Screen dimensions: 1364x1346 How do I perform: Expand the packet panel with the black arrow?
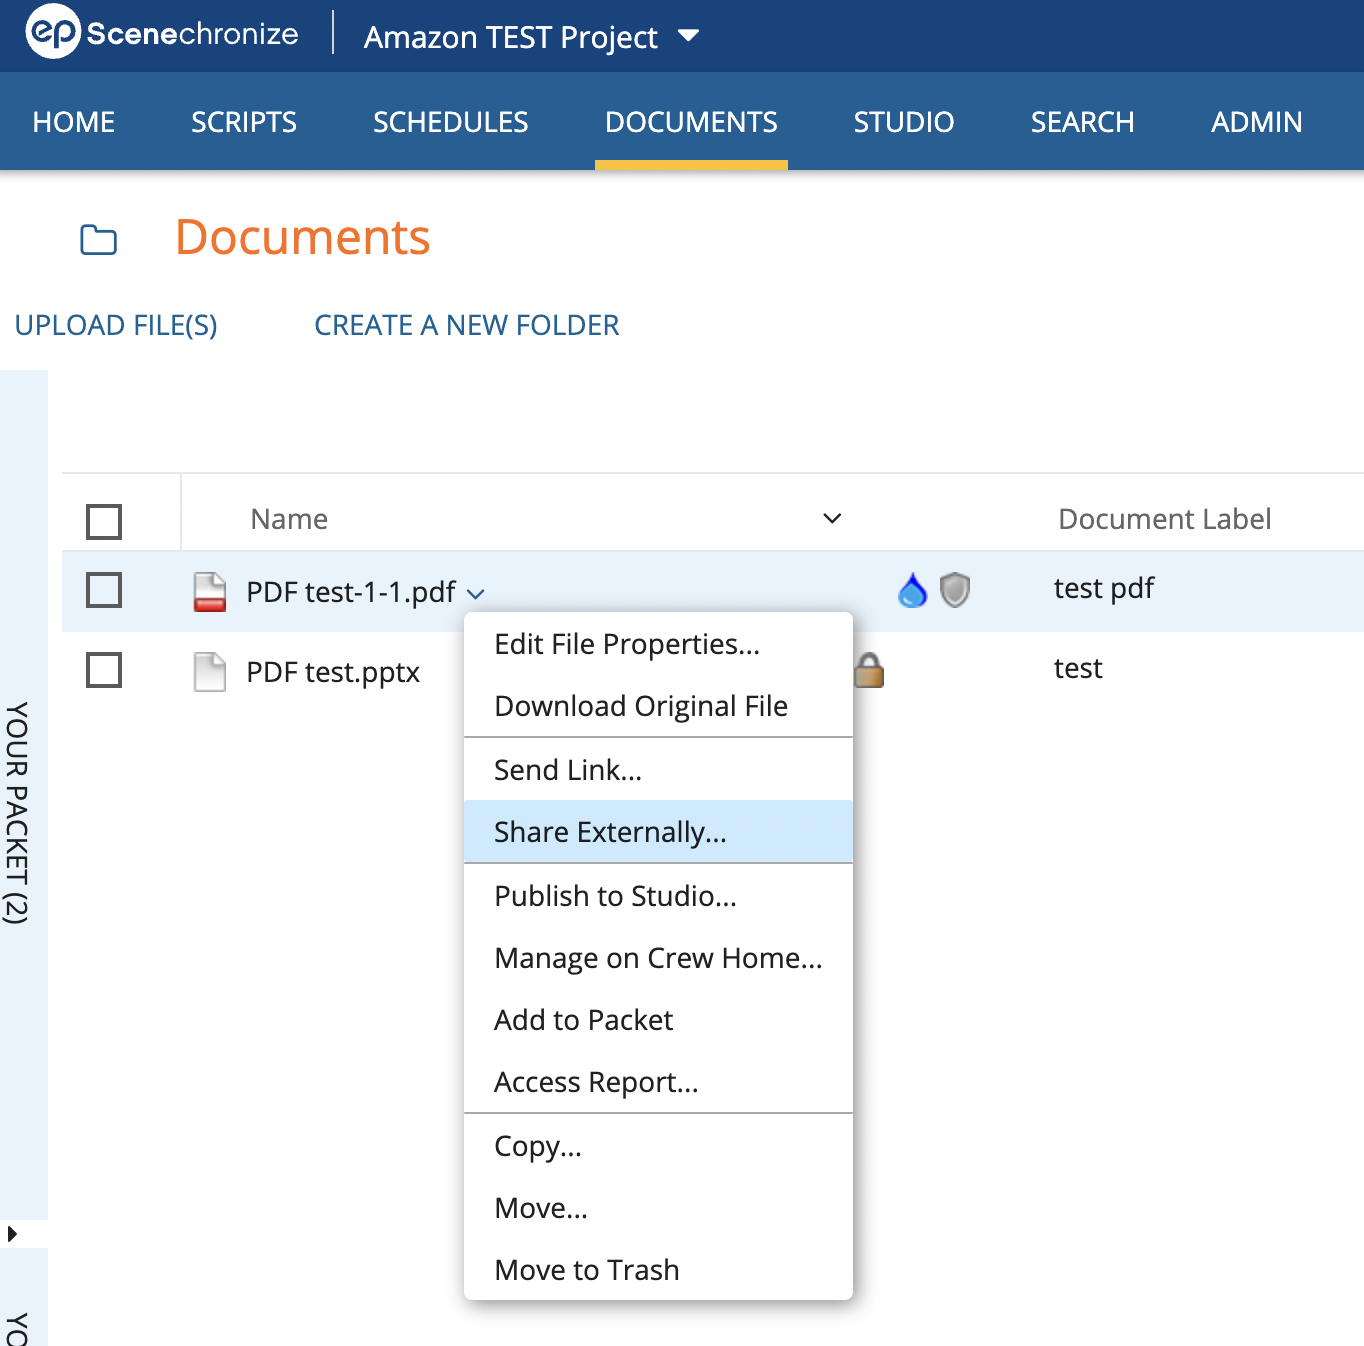(12, 1234)
